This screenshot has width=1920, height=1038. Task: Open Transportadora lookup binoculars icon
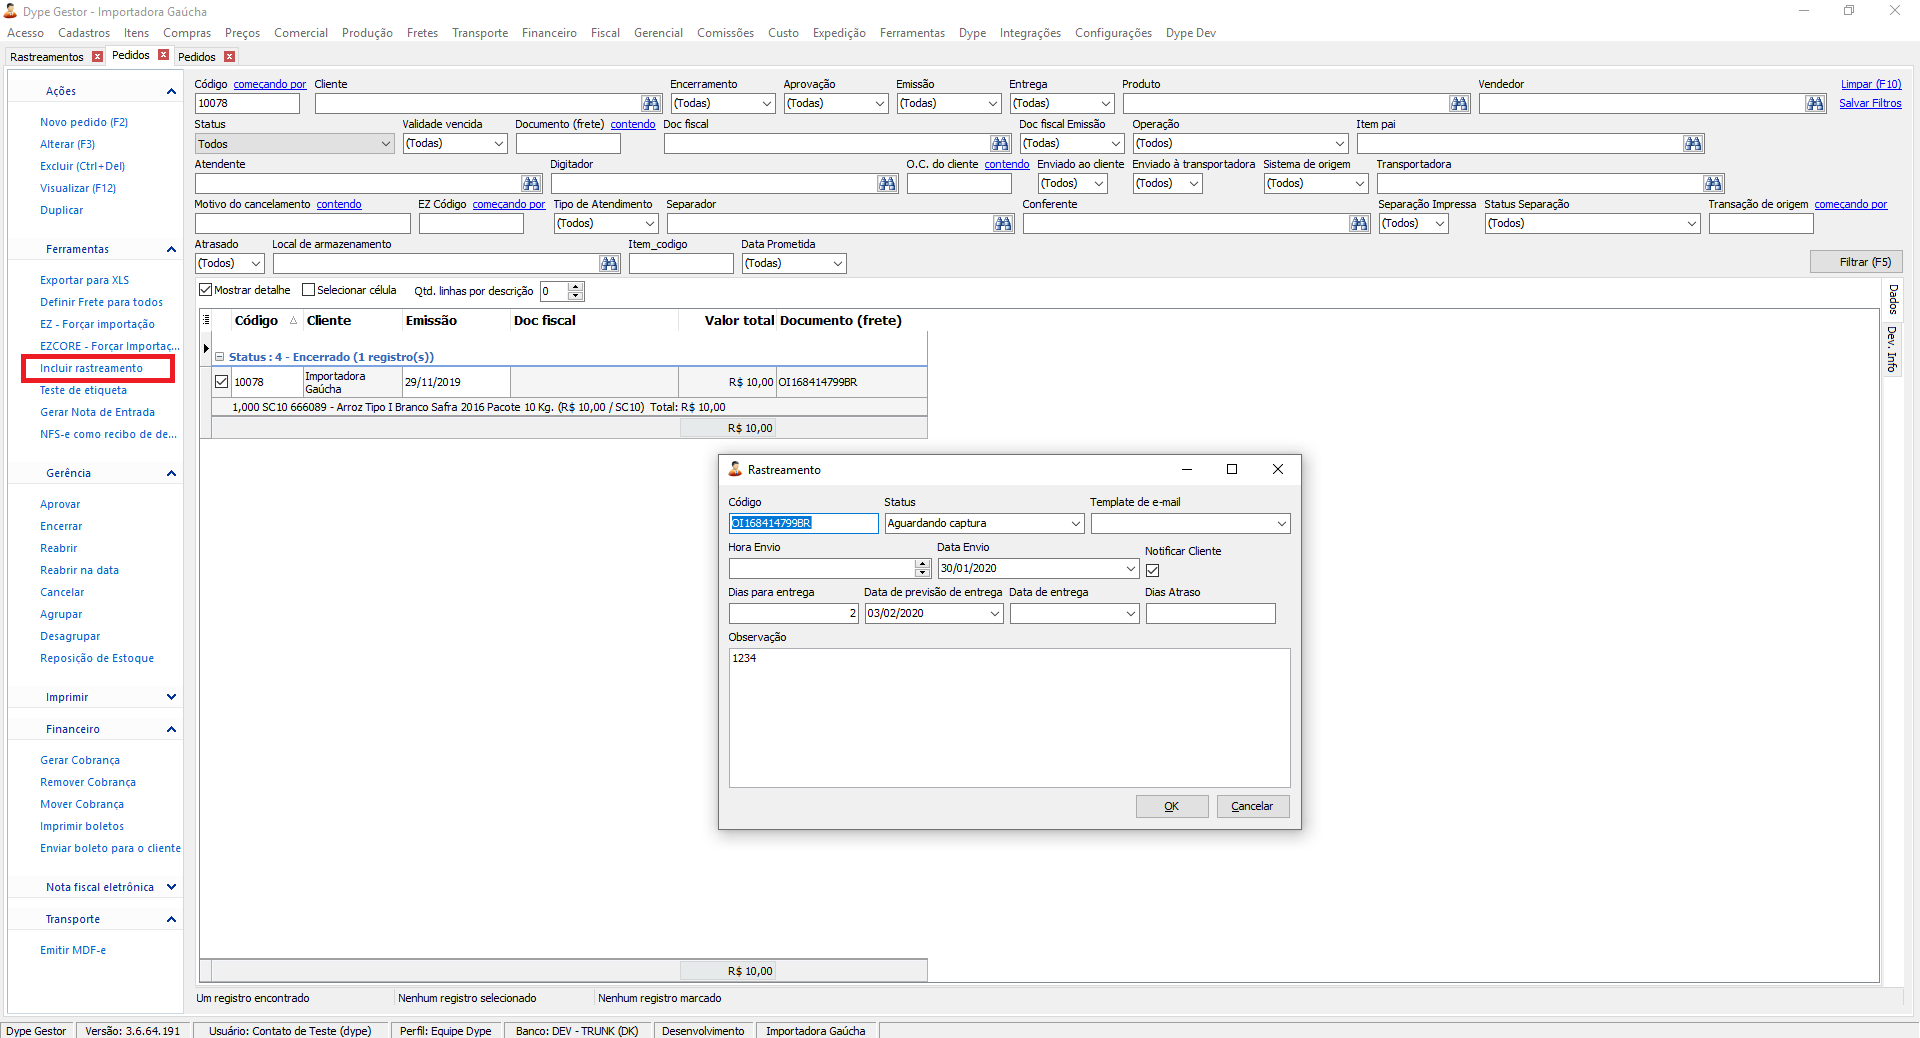1713,184
